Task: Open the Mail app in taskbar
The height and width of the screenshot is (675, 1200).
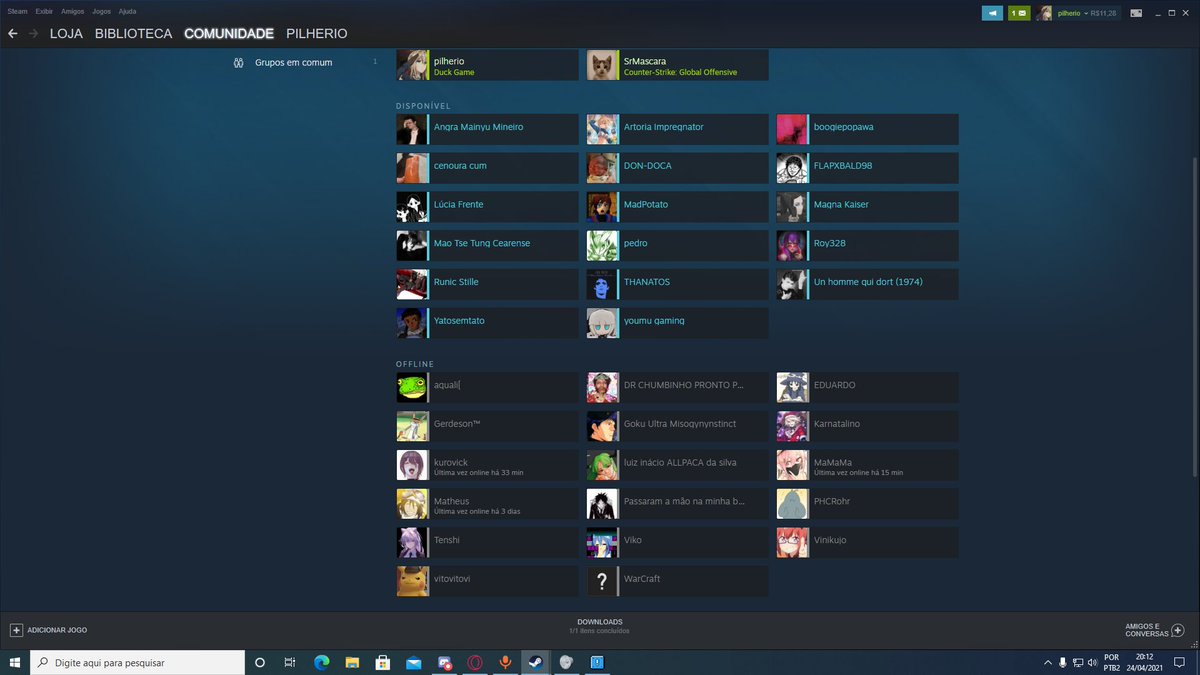Action: [x=413, y=662]
